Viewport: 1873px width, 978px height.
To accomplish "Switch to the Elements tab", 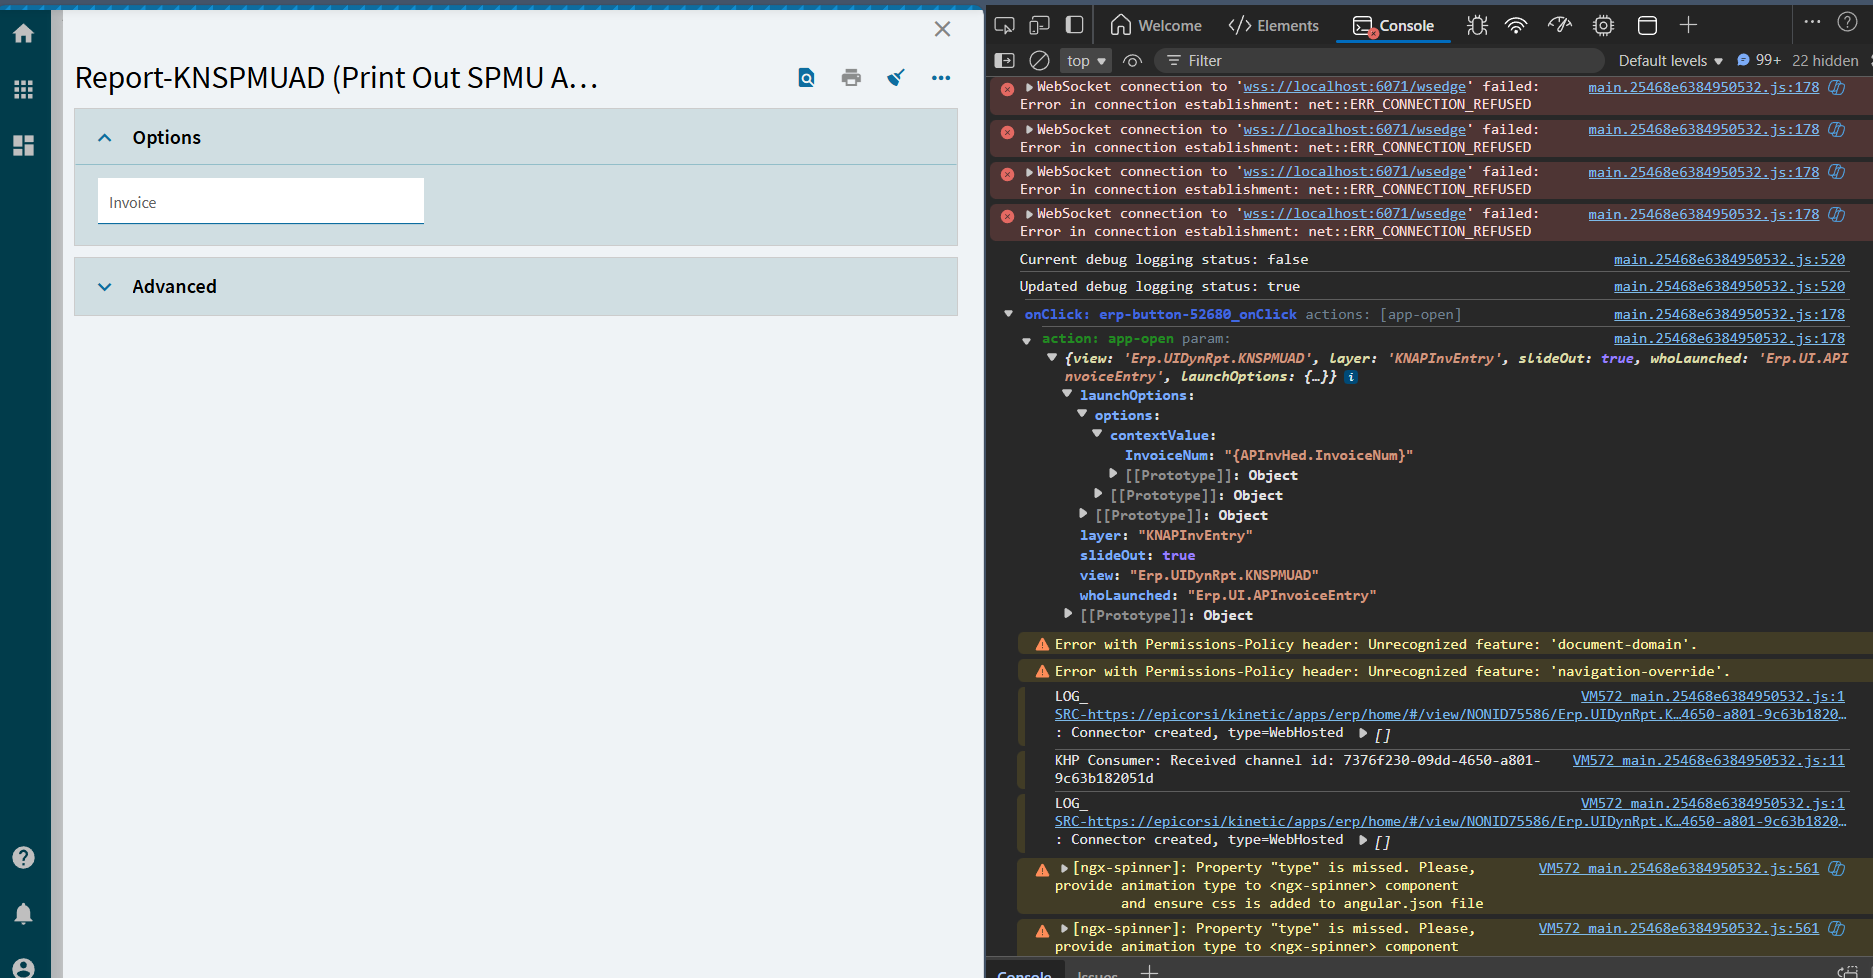I will tap(1274, 26).
